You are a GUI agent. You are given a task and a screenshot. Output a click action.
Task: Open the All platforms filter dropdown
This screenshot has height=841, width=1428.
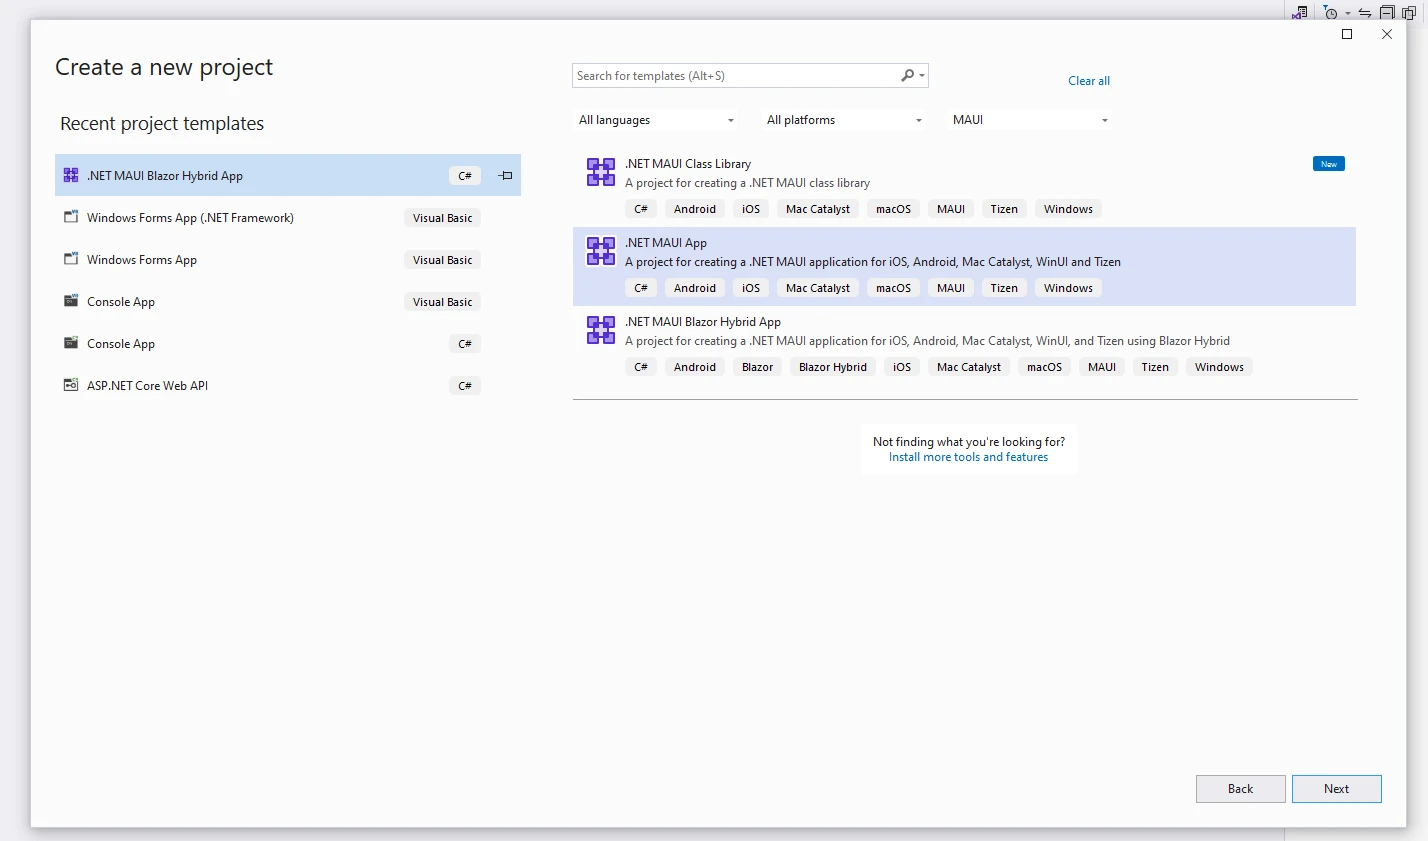click(844, 120)
